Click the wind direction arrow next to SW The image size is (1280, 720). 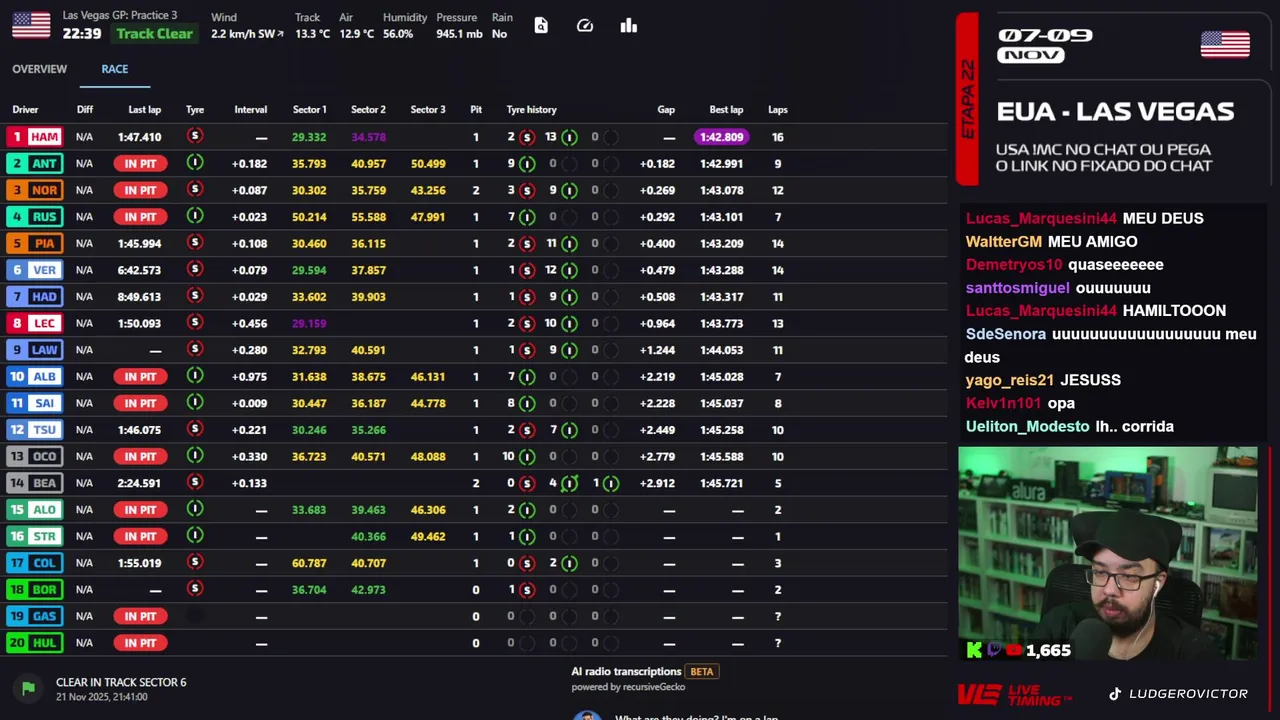(280, 34)
